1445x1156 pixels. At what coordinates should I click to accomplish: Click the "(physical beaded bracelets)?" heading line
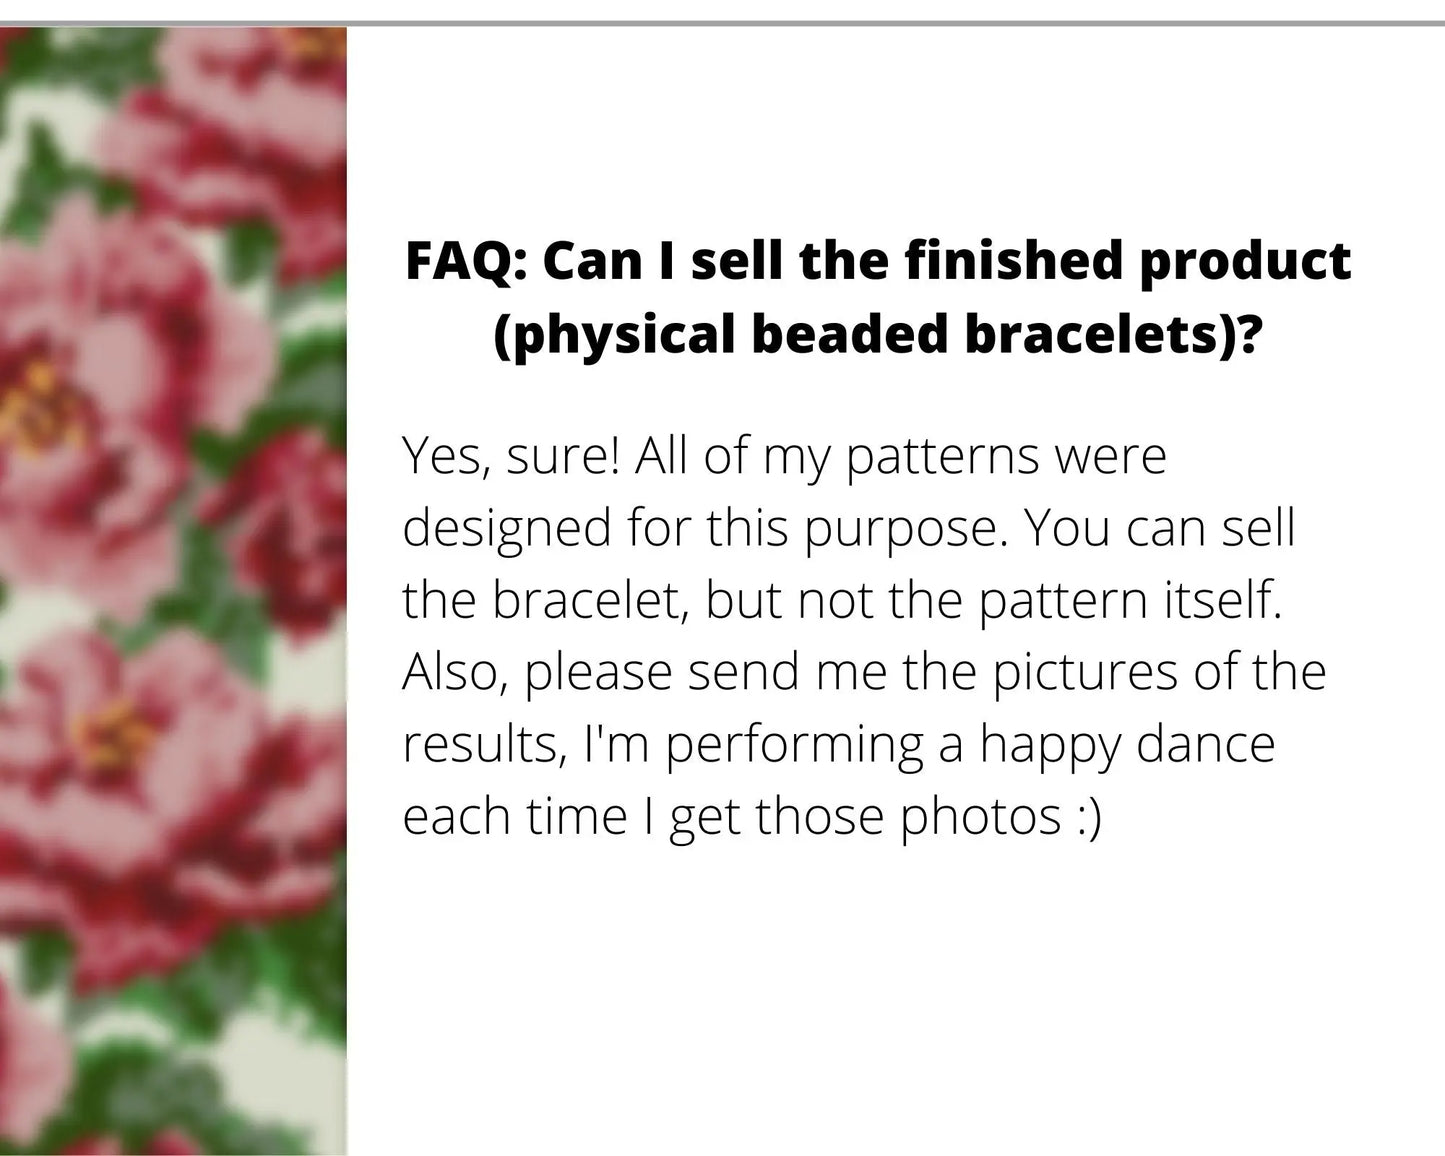[876, 334]
